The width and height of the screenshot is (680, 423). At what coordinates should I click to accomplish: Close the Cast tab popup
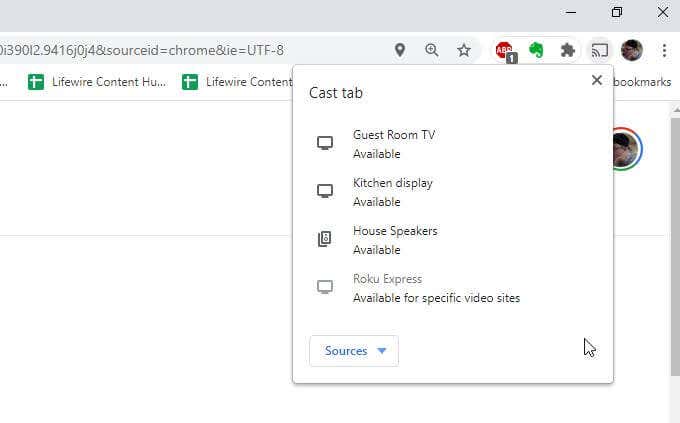click(597, 80)
